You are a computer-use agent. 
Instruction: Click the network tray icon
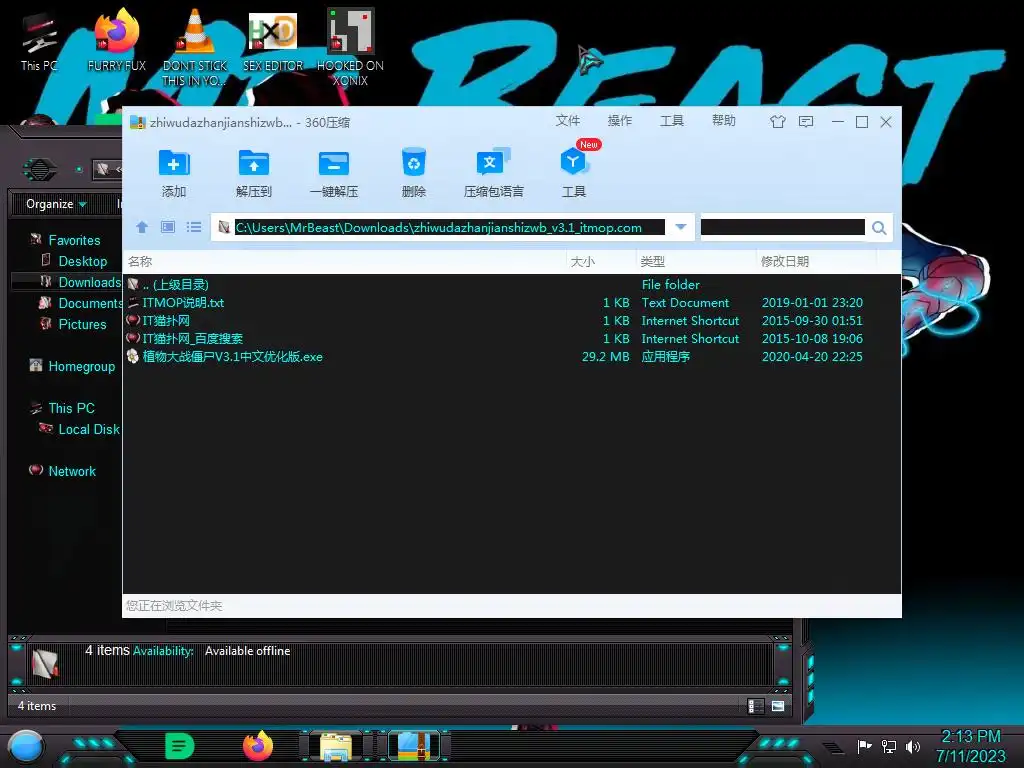pyautogui.click(x=889, y=746)
